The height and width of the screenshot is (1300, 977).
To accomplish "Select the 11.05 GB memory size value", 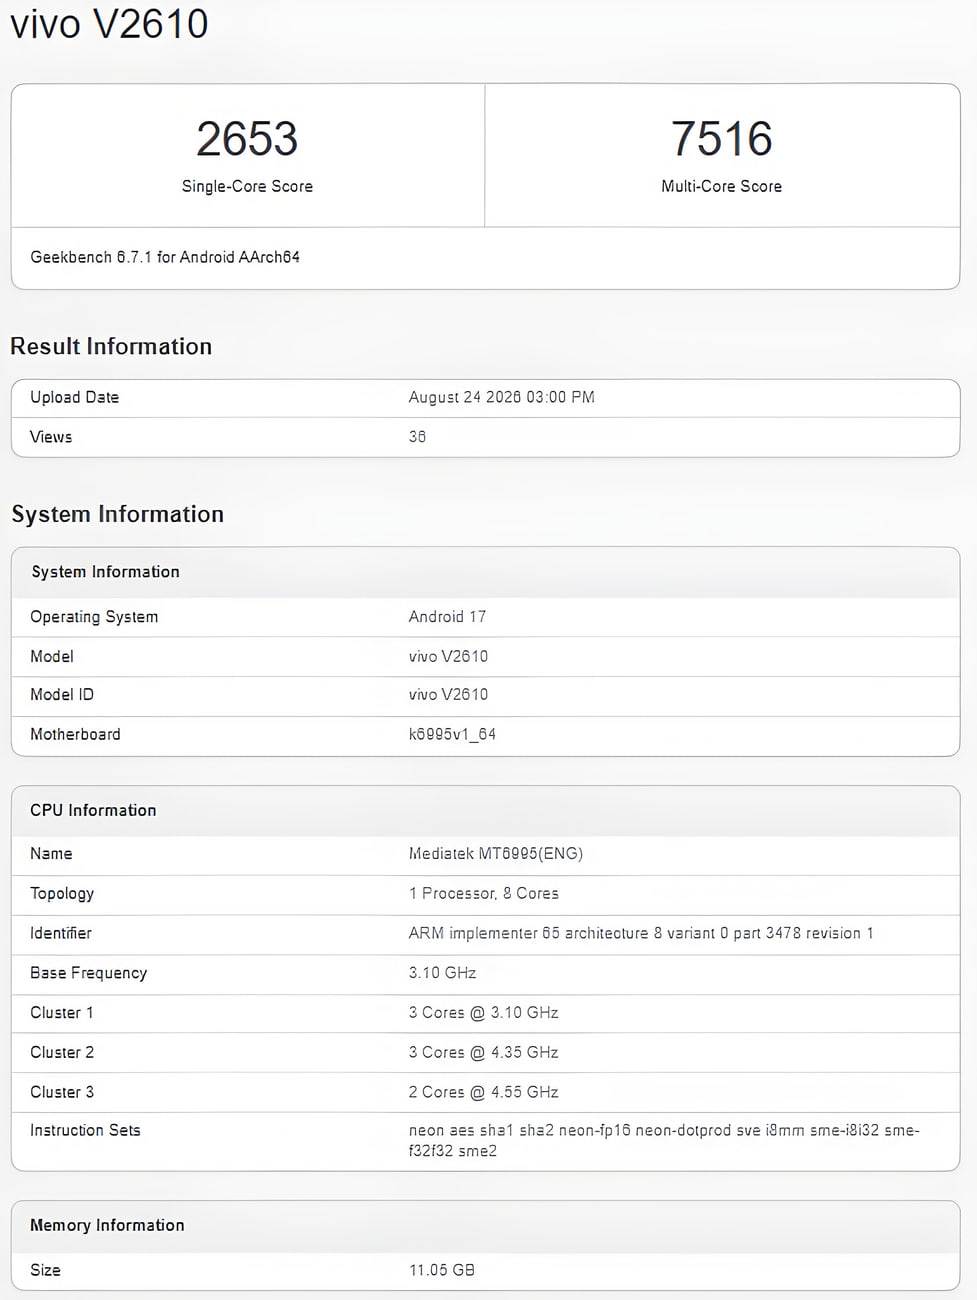I will [x=441, y=1270].
